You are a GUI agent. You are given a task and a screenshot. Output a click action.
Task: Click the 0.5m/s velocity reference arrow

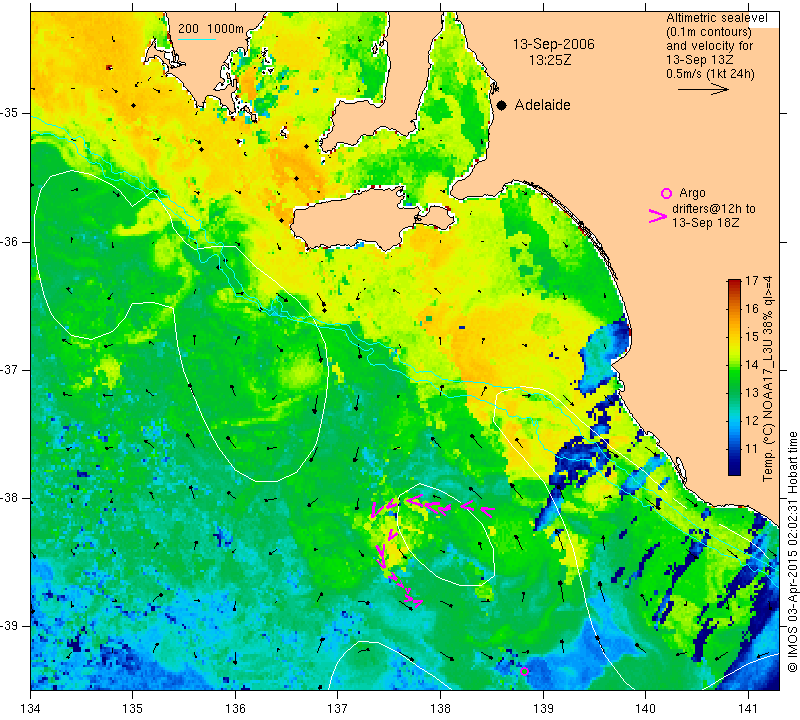703,89
